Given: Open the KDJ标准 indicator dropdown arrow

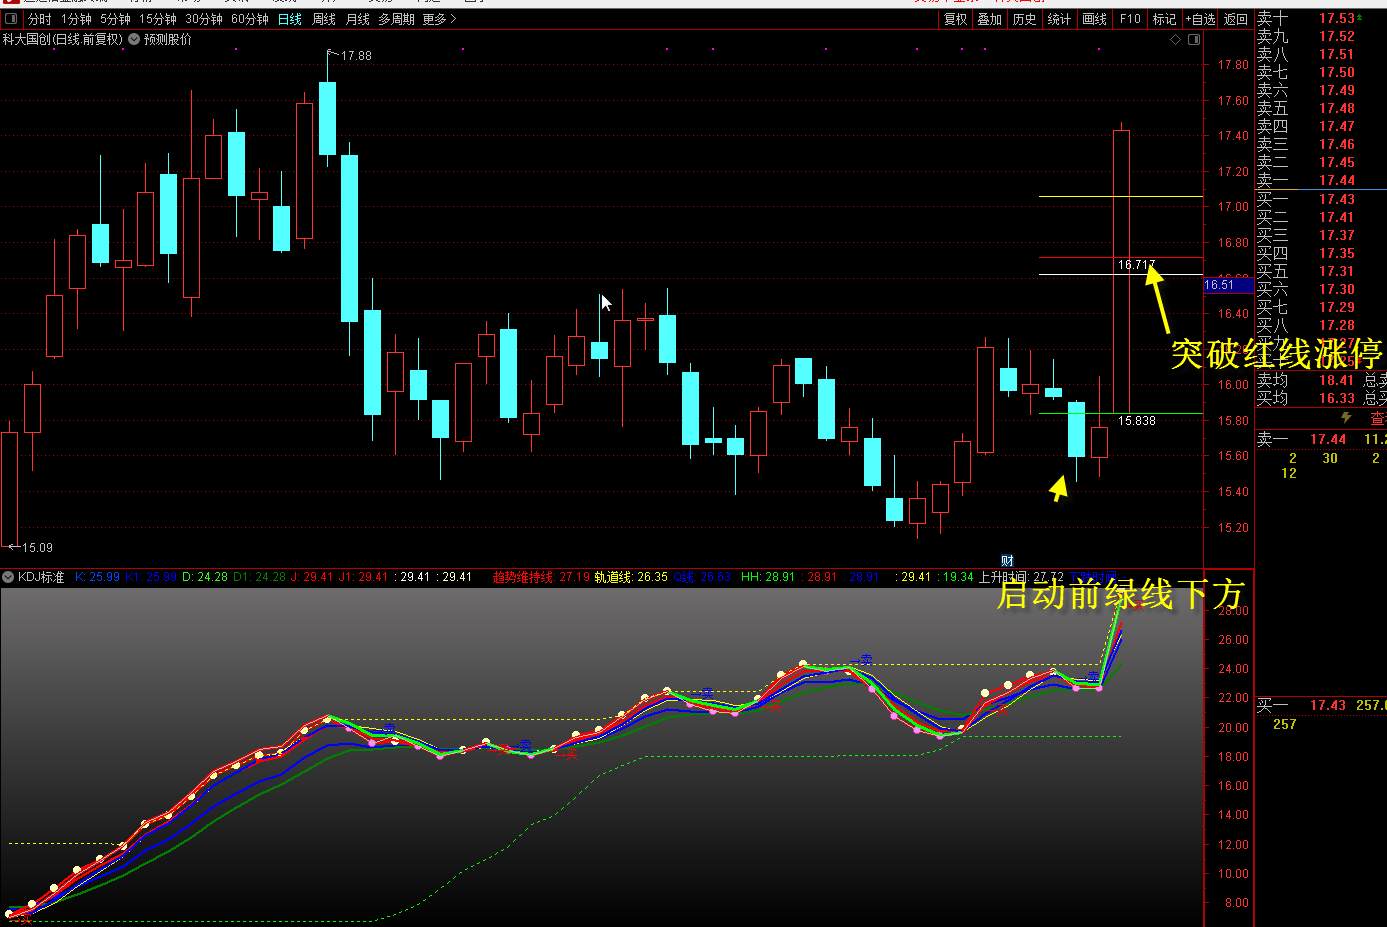Looking at the screenshot, I should (x=8, y=577).
